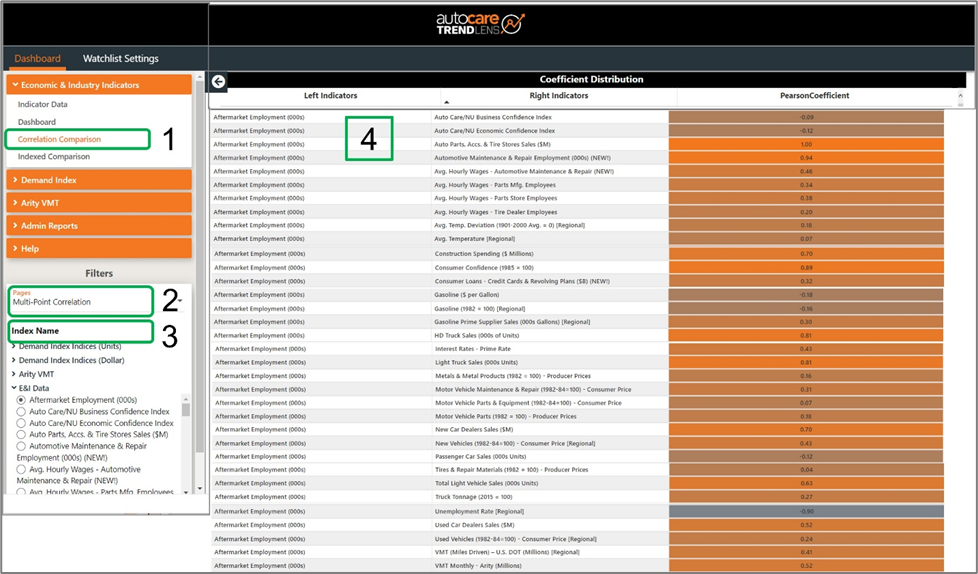The image size is (978, 574).
Task: Select Correlation Comparison menu item
Action: pos(59,139)
